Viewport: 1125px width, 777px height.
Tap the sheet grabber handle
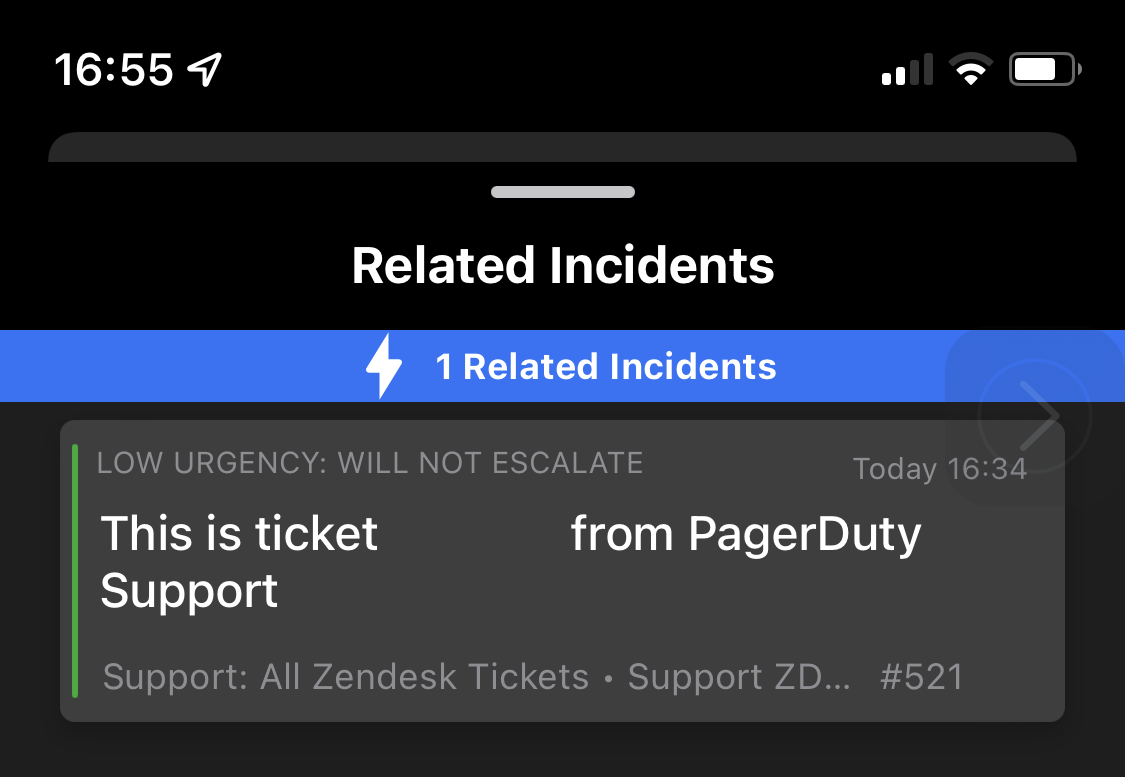[x=562, y=192]
